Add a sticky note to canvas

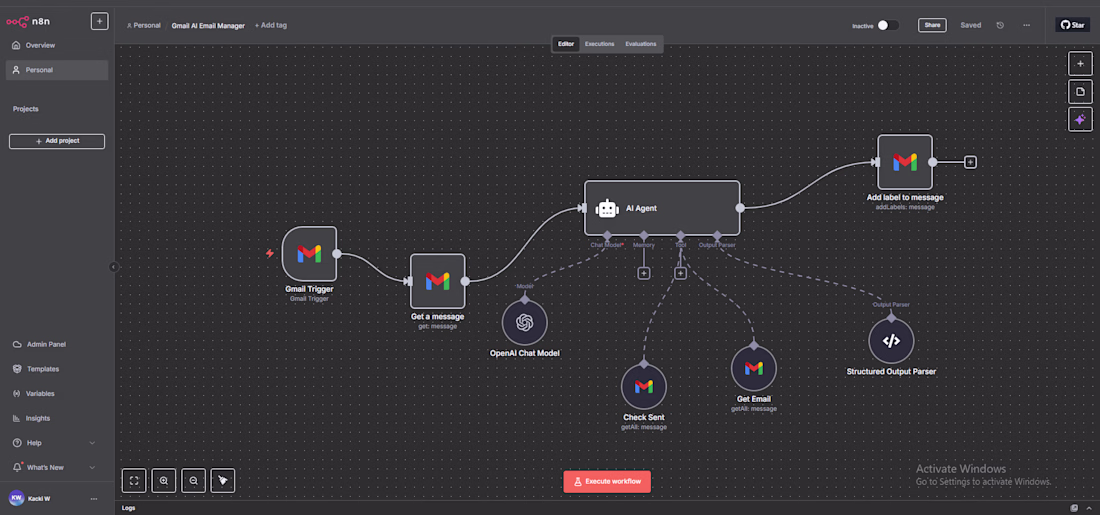[1080, 91]
